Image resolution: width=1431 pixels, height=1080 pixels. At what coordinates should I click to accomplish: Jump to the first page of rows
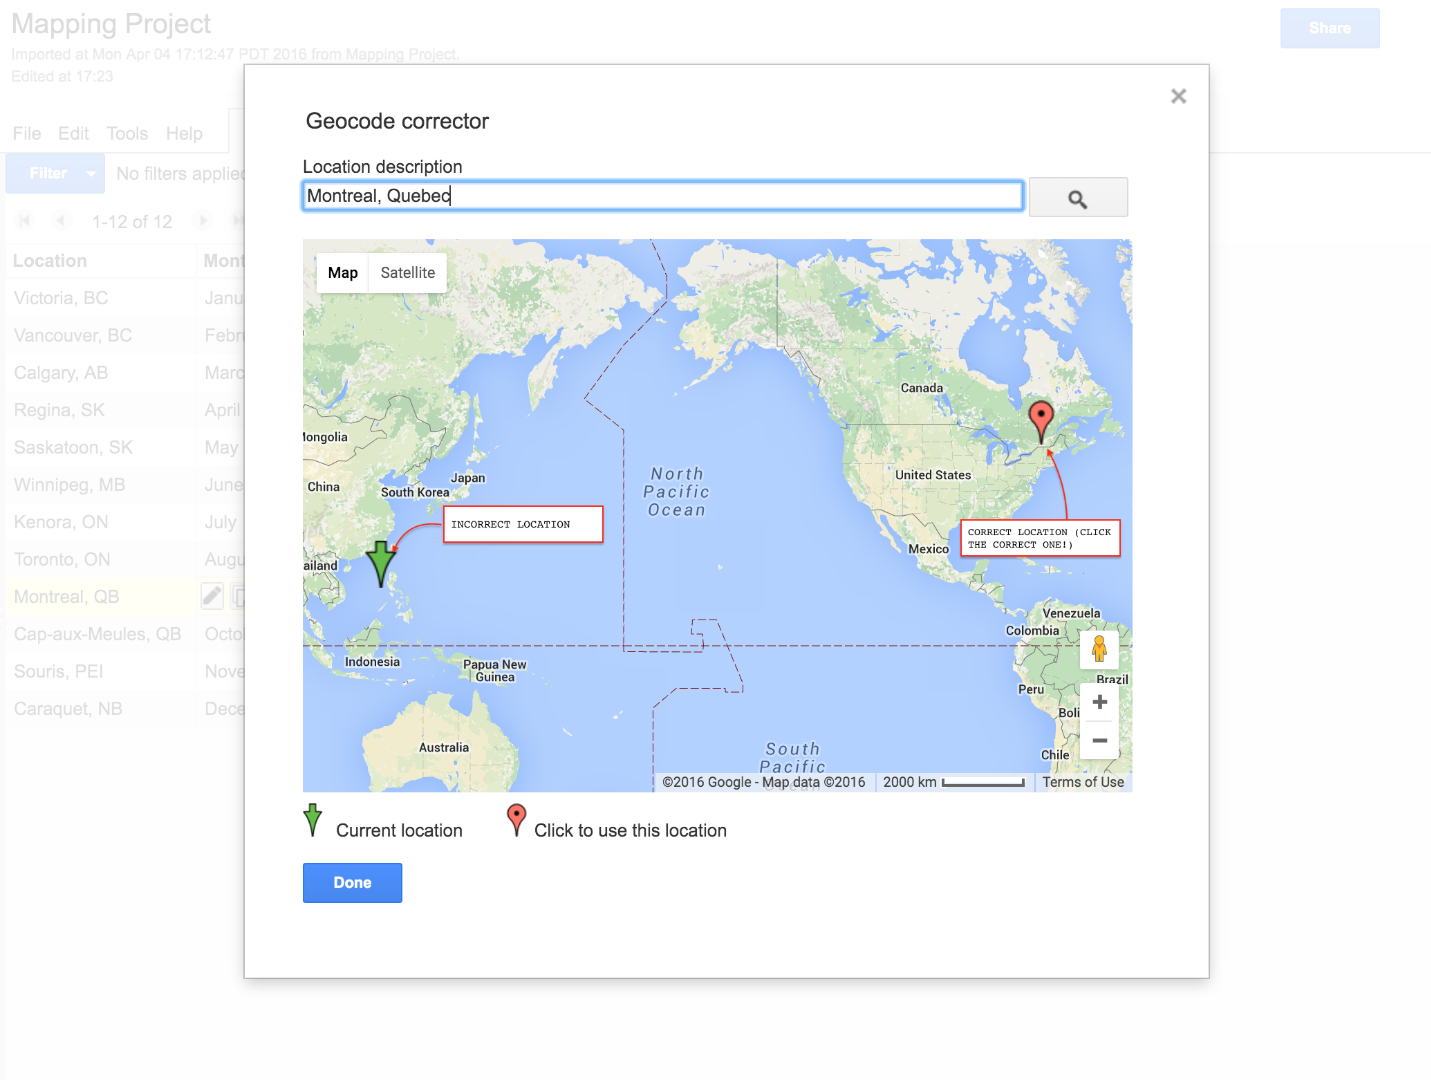(25, 220)
